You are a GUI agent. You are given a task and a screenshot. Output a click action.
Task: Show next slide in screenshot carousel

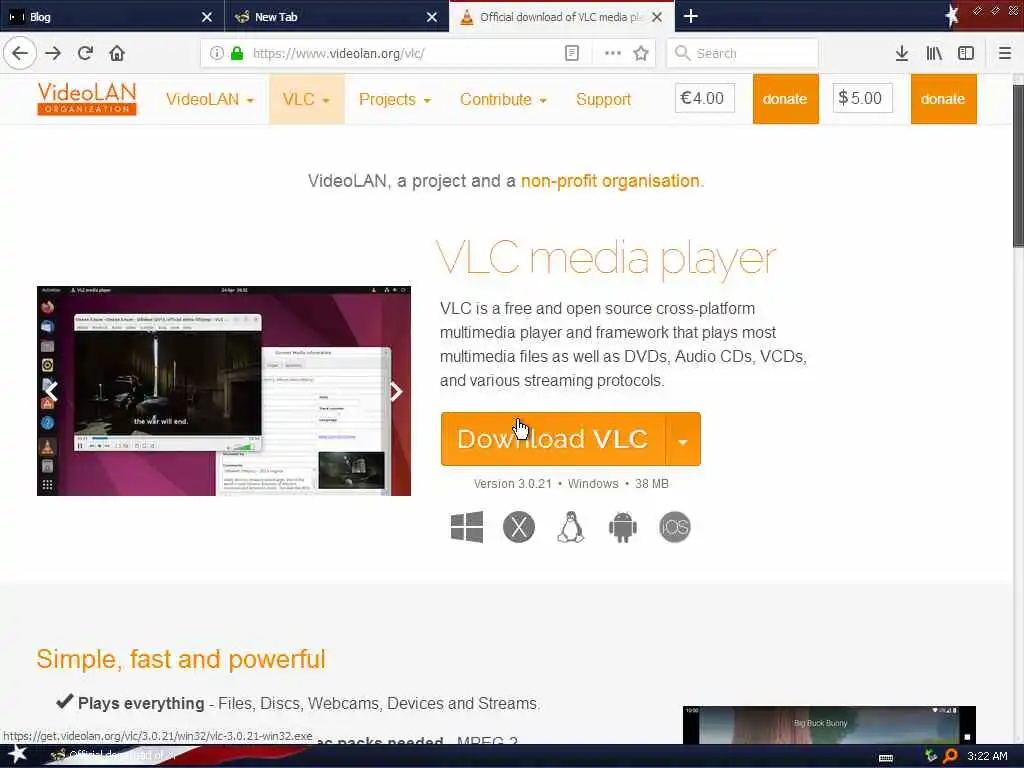(396, 391)
